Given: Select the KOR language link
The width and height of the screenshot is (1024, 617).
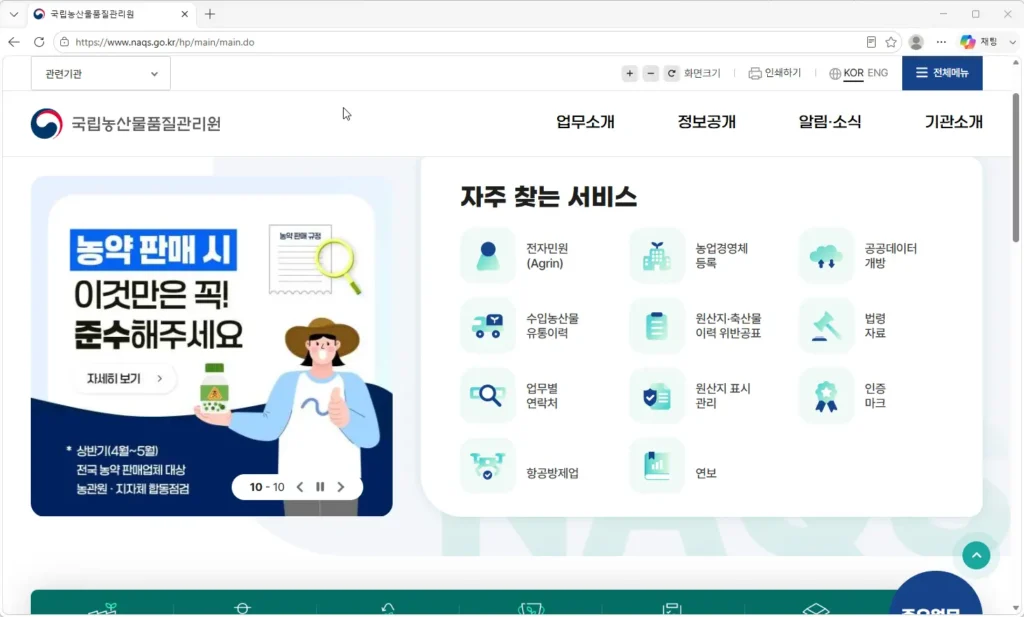Looking at the screenshot, I should tap(854, 73).
